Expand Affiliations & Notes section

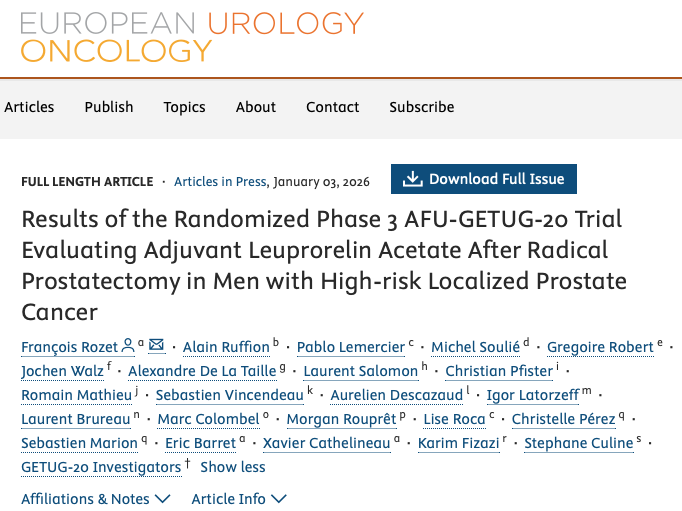[x=96, y=498]
